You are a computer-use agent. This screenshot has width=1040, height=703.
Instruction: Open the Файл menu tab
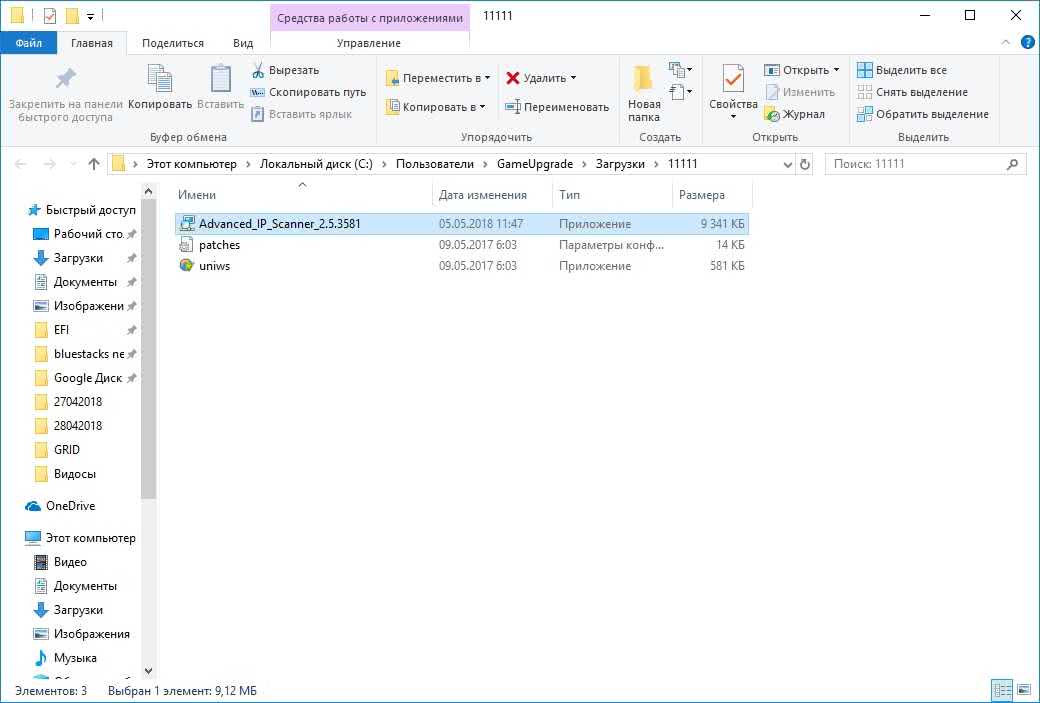(28, 43)
